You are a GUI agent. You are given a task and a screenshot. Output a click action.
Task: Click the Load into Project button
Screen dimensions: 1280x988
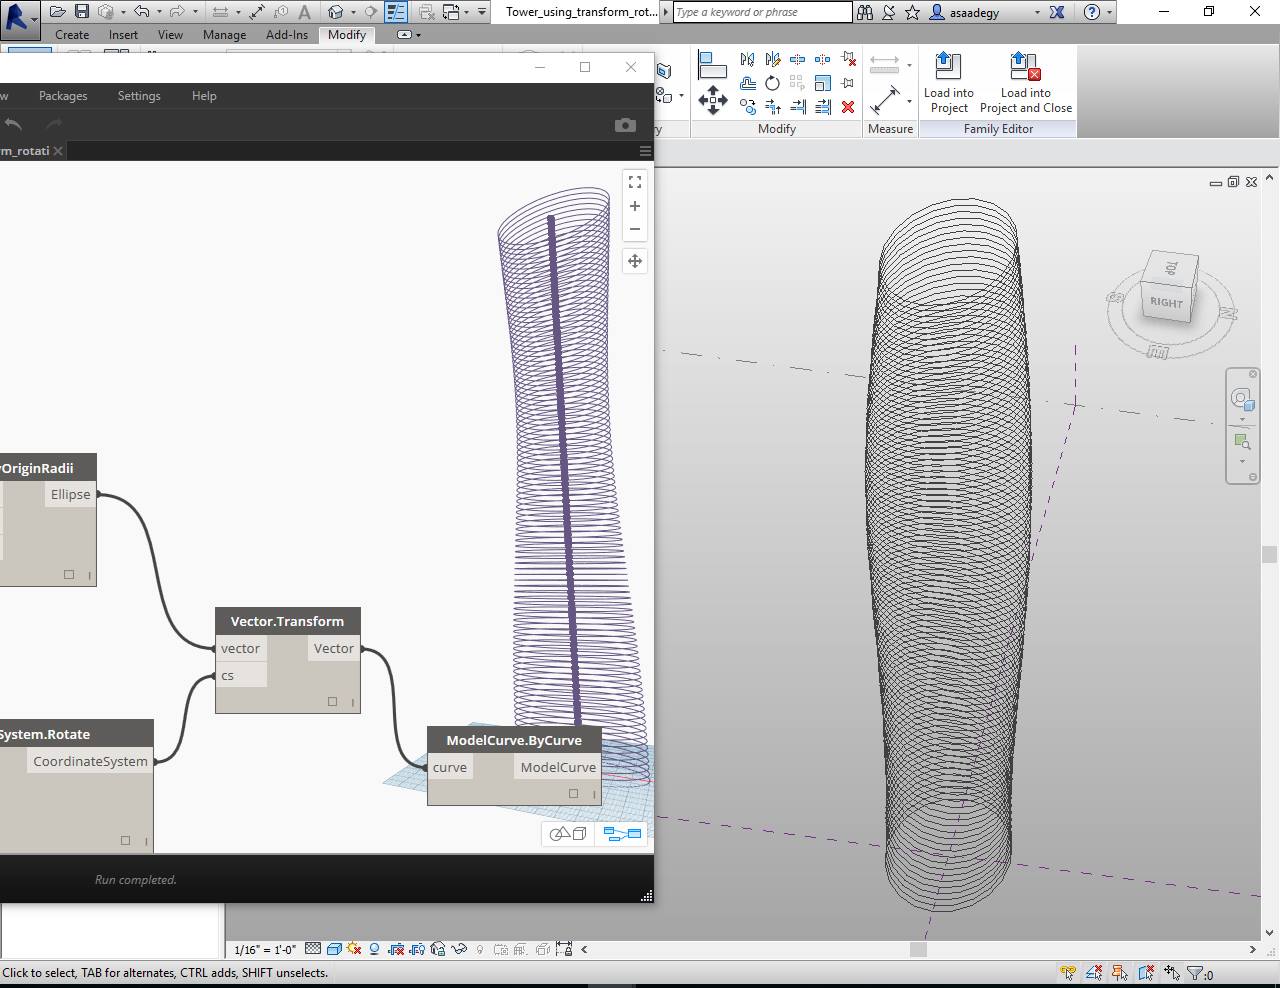click(x=948, y=80)
